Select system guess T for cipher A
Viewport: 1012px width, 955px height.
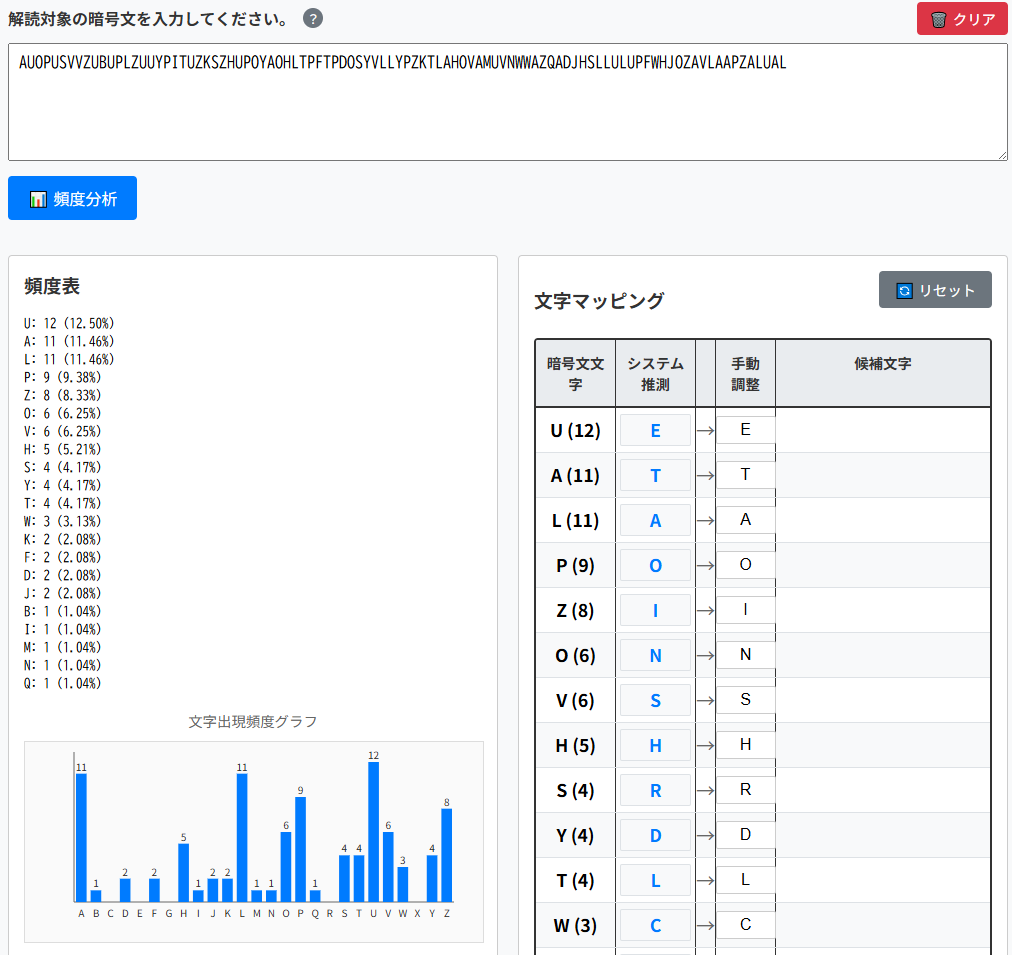pos(655,475)
